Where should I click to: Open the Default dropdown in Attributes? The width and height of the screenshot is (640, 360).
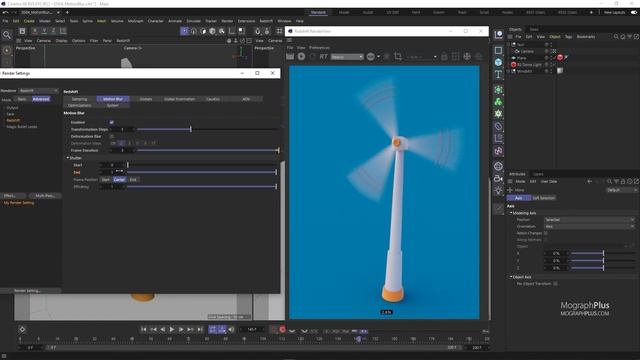click(622, 190)
